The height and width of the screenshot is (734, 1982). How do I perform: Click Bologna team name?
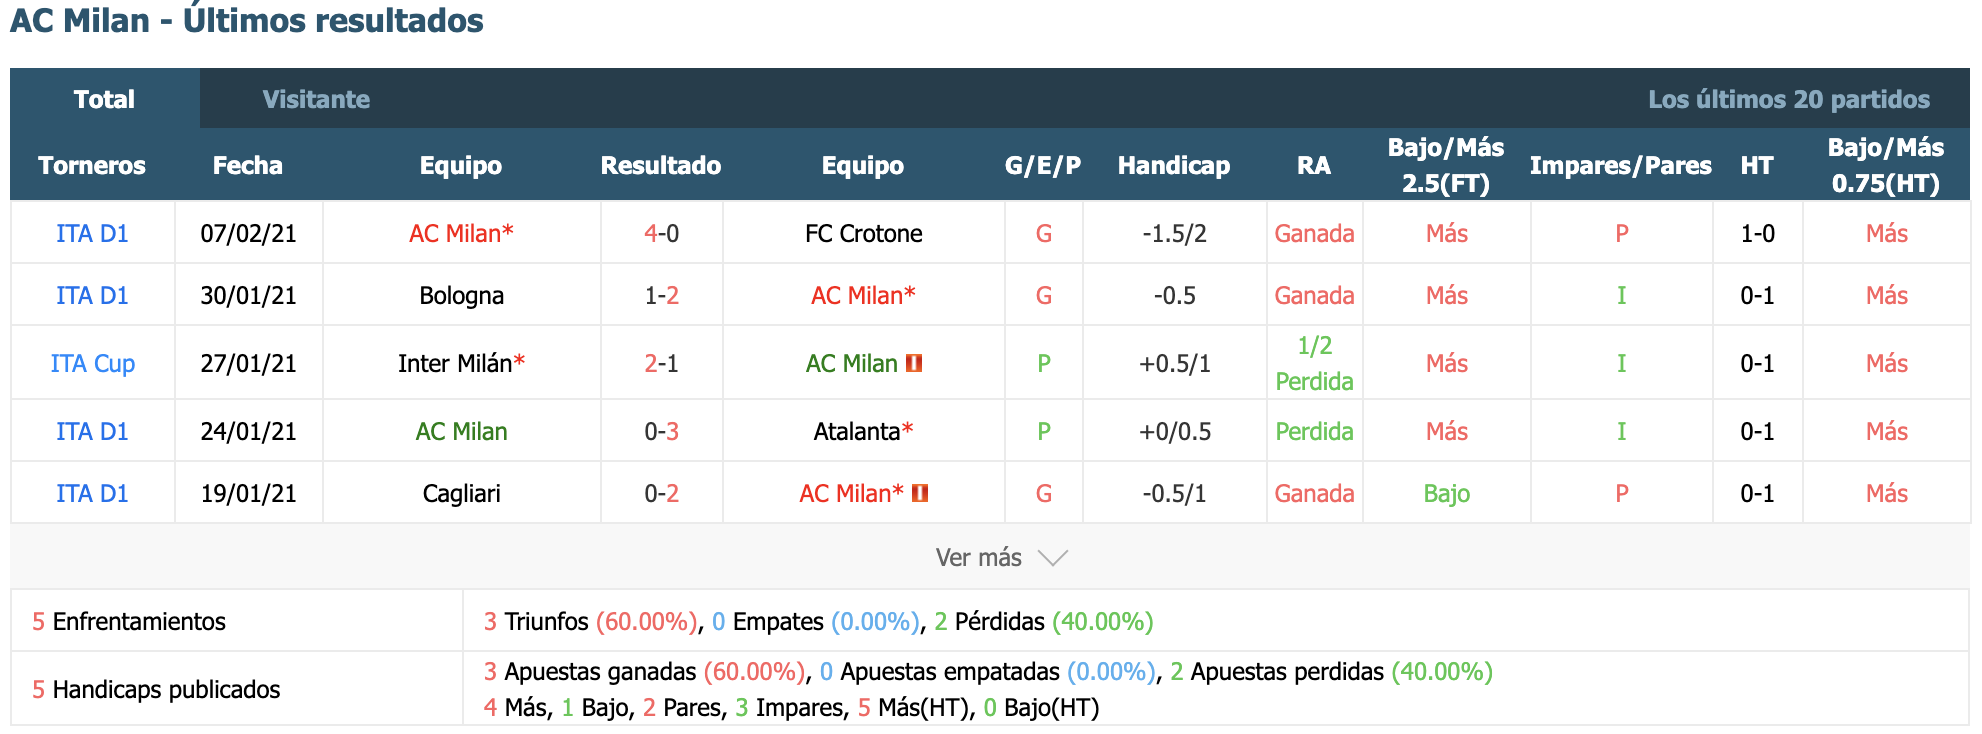pos(462,295)
